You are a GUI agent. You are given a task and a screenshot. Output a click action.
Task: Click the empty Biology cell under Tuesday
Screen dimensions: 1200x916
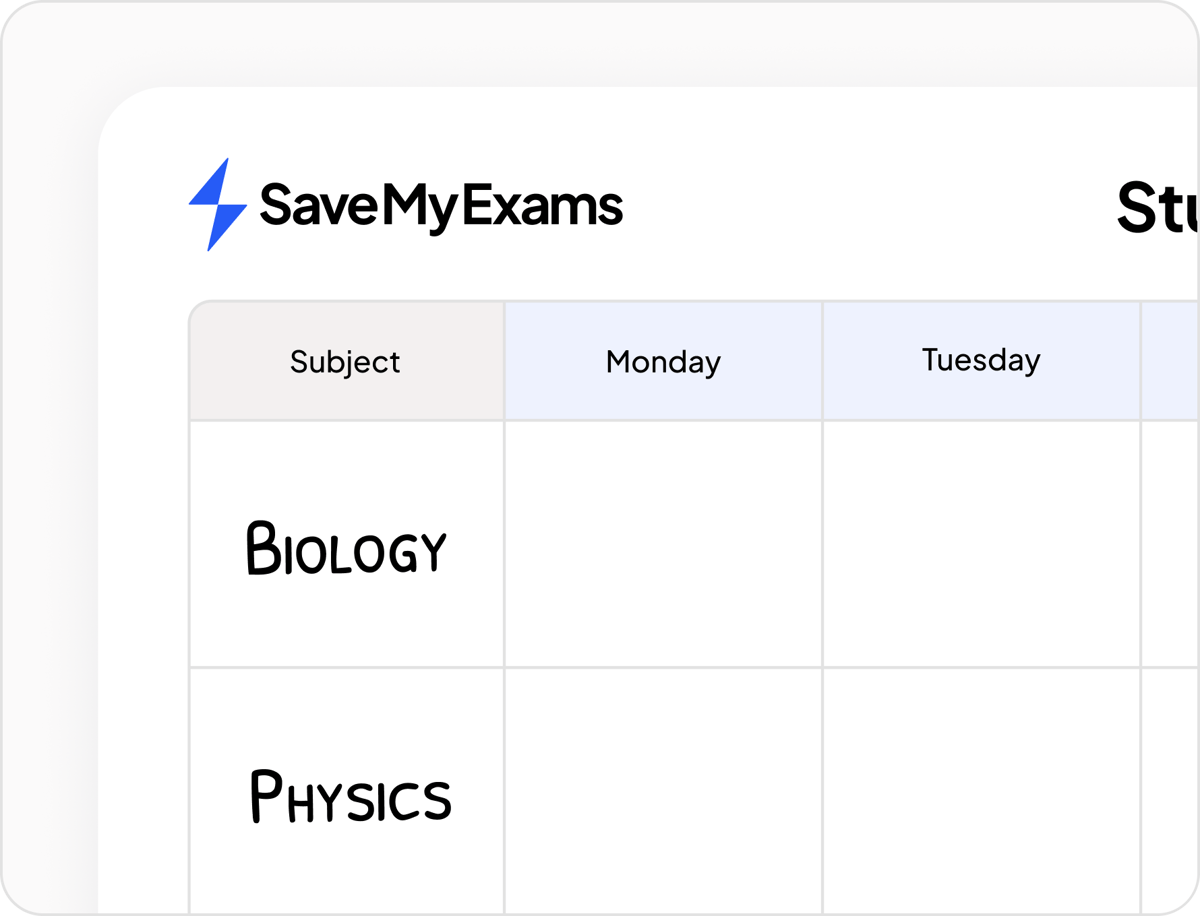click(x=981, y=544)
